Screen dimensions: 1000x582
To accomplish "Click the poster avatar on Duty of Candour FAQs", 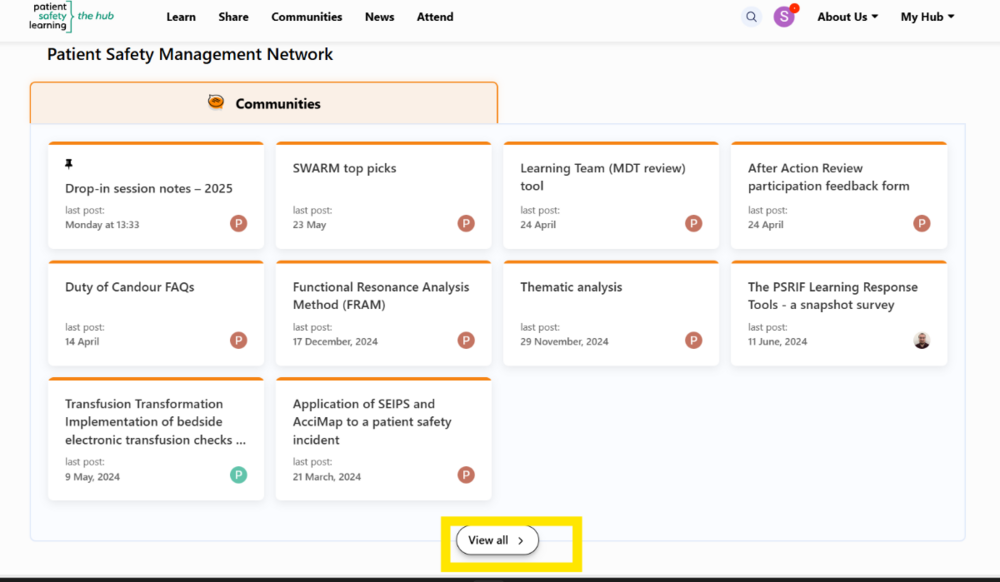I will click(x=239, y=340).
